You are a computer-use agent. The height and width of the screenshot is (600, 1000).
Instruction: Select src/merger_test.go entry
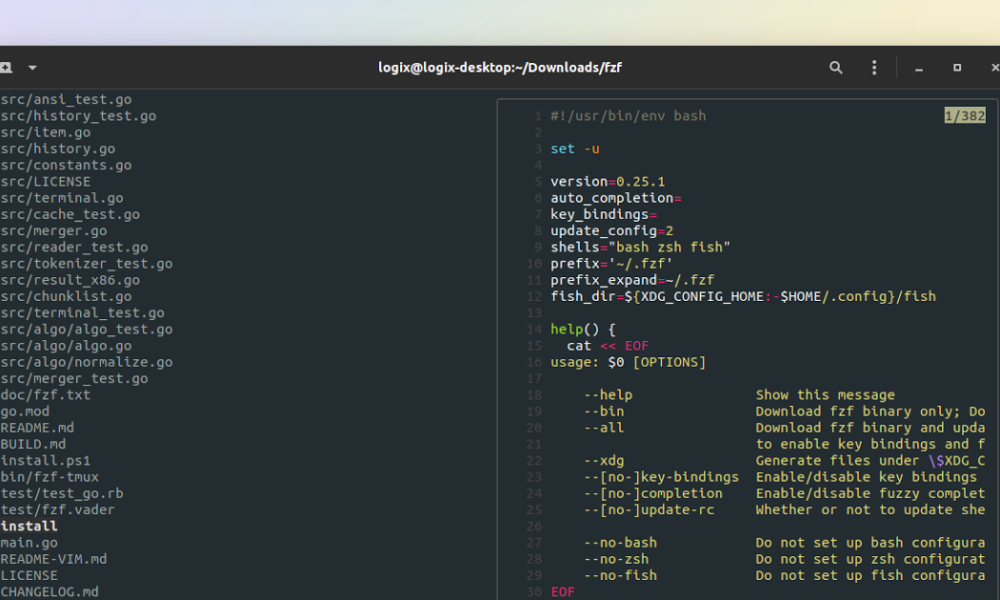click(x=75, y=379)
